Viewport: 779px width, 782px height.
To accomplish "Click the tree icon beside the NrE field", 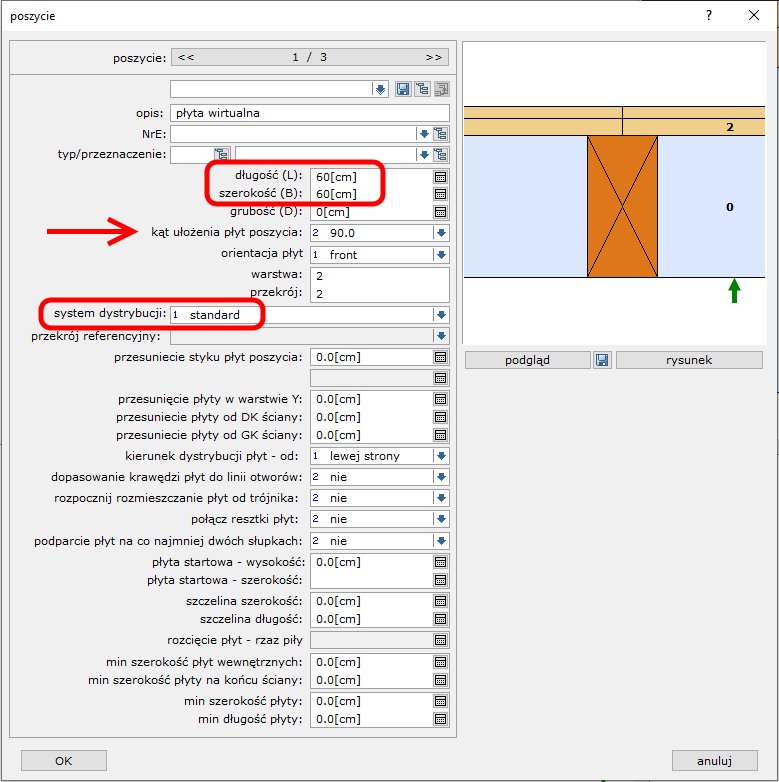I will tap(440, 134).
